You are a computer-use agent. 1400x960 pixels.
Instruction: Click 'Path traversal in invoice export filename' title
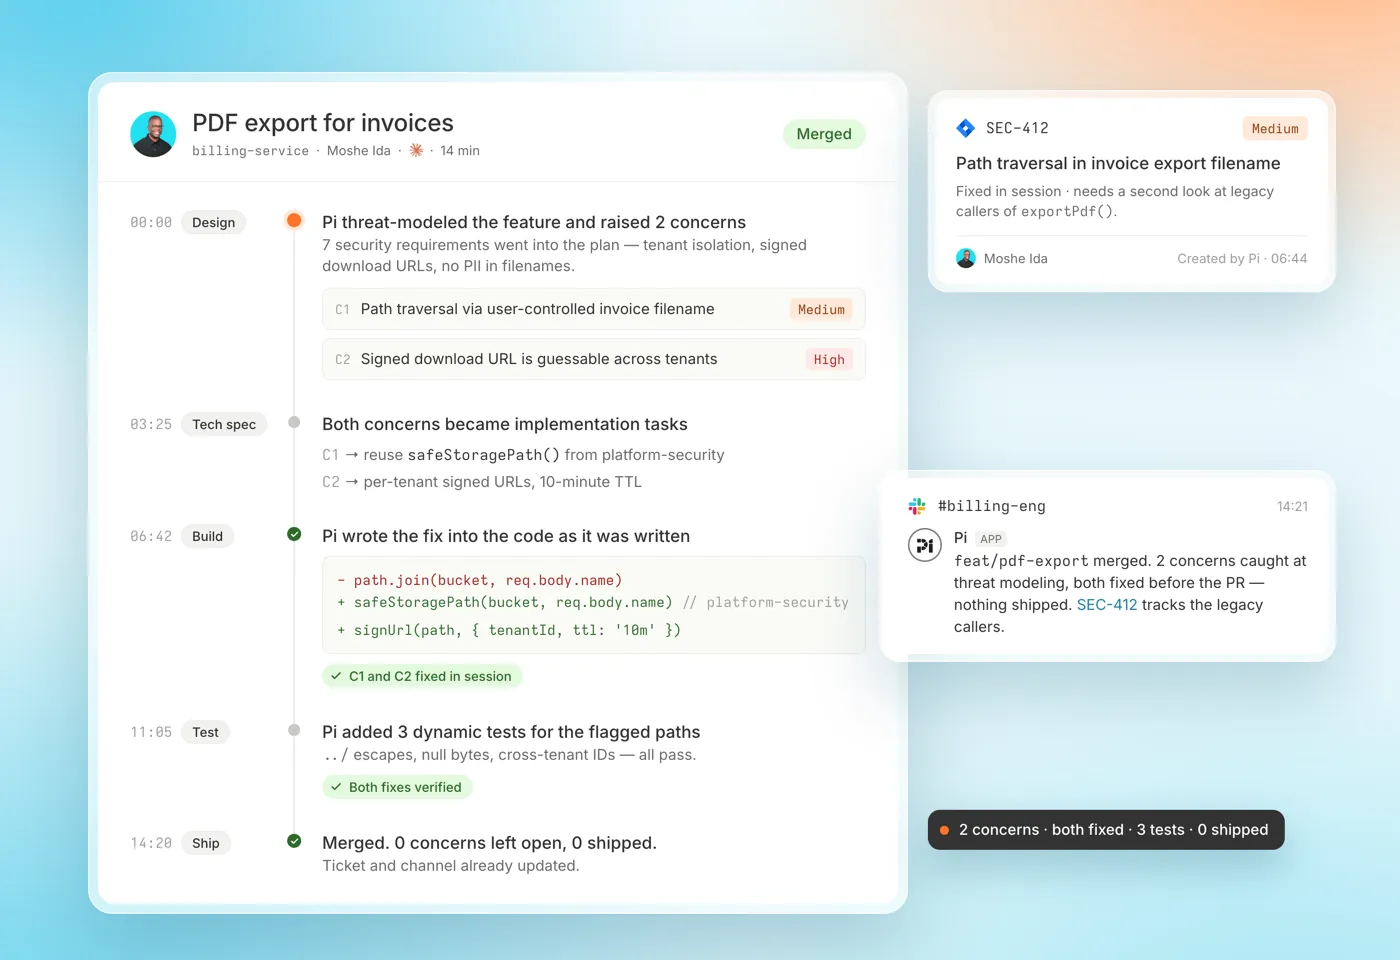(1118, 163)
